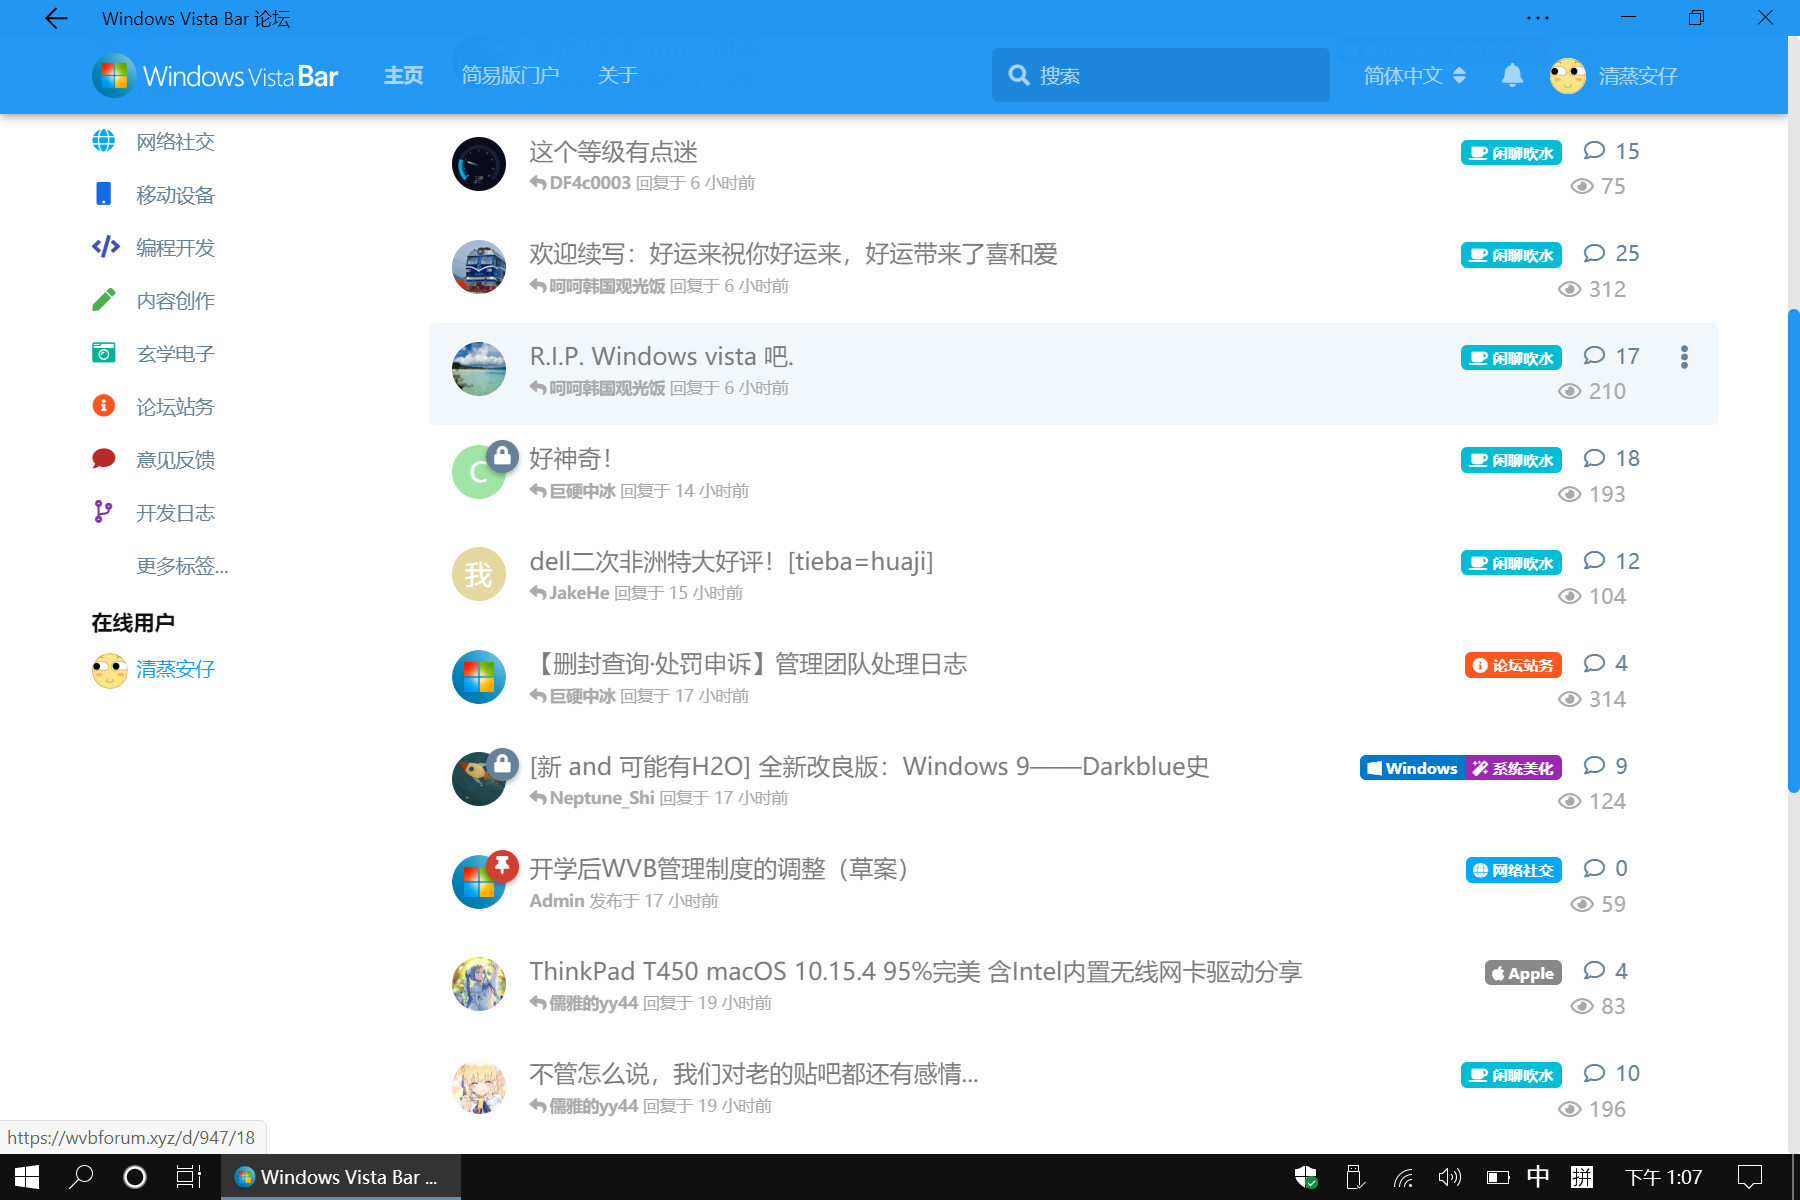Click the avatar of 这个等级有点迷 post

point(479,164)
